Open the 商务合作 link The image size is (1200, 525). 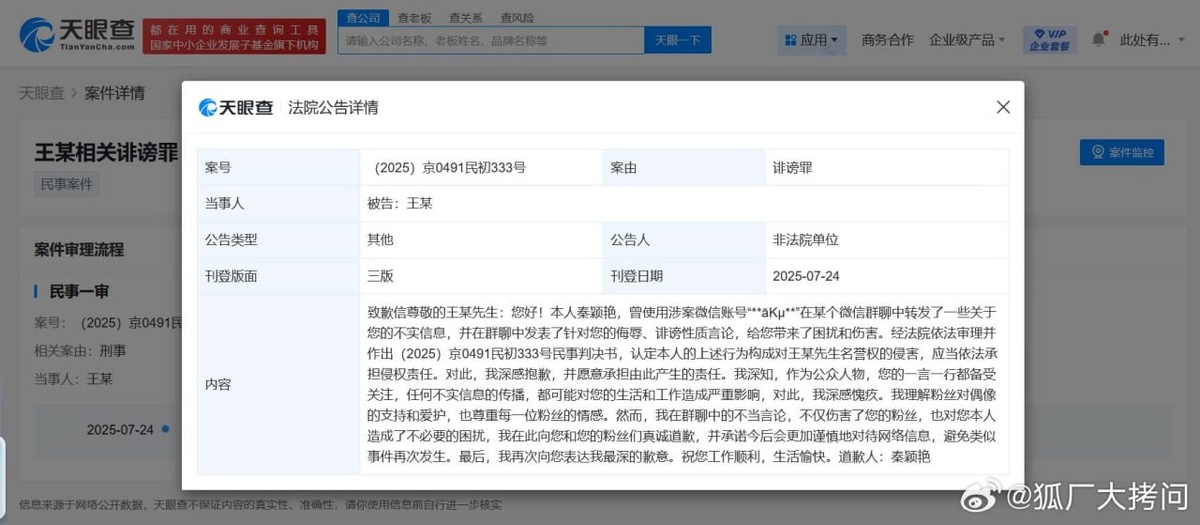coord(887,40)
